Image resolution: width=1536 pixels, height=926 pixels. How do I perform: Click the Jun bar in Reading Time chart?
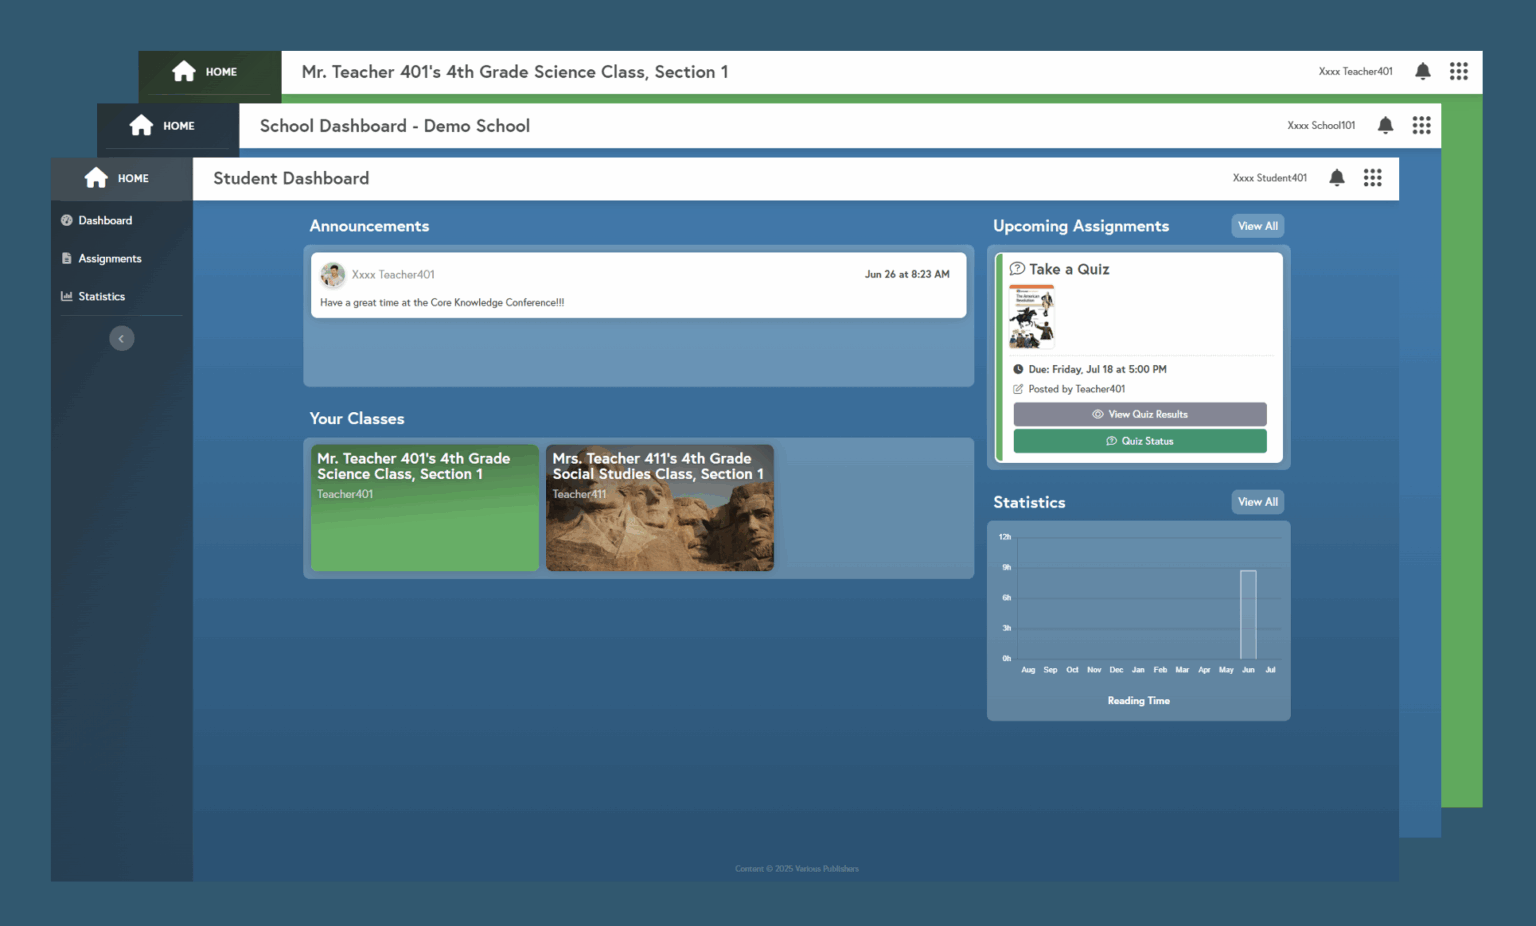click(1247, 615)
